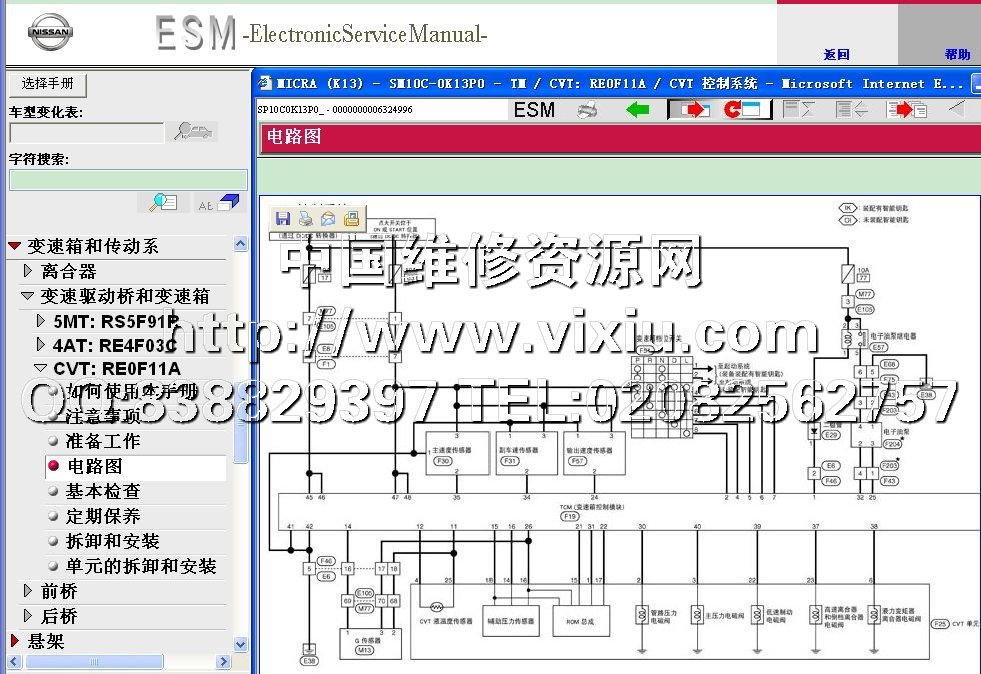Collapse the 变速驱动桥和变速箱 node

click(28, 296)
